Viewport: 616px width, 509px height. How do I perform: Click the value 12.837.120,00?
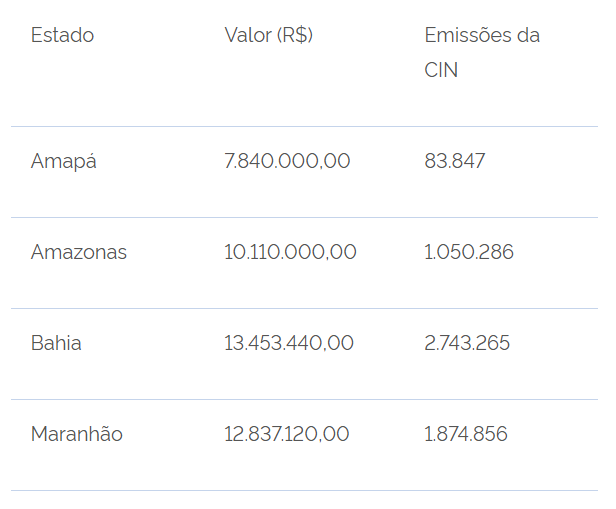pyautogui.click(x=287, y=434)
